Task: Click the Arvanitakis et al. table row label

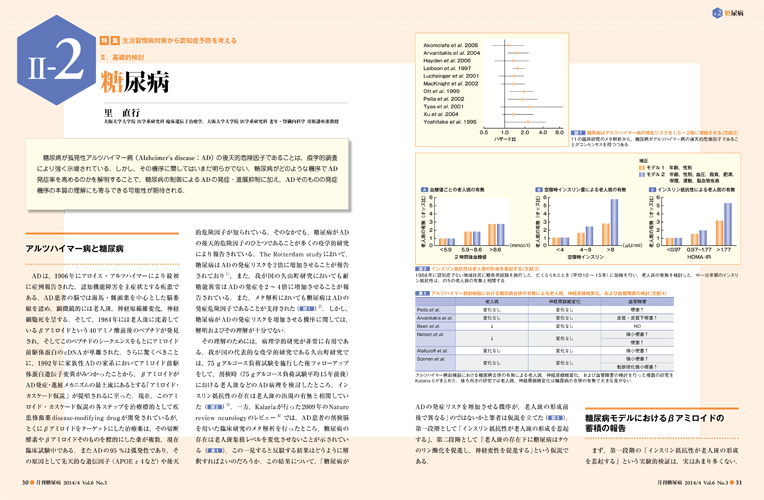Action: (x=435, y=318)
